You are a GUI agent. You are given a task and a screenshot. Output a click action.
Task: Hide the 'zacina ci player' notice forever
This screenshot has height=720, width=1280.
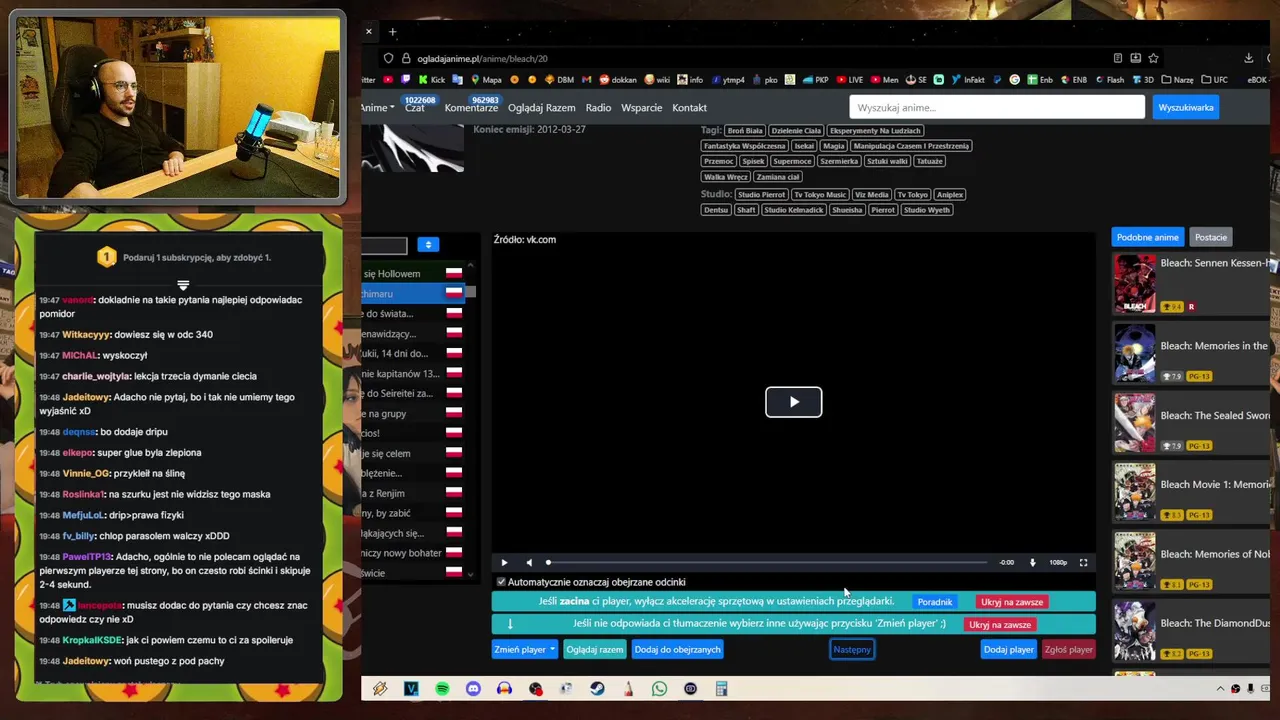[1012, 602]
